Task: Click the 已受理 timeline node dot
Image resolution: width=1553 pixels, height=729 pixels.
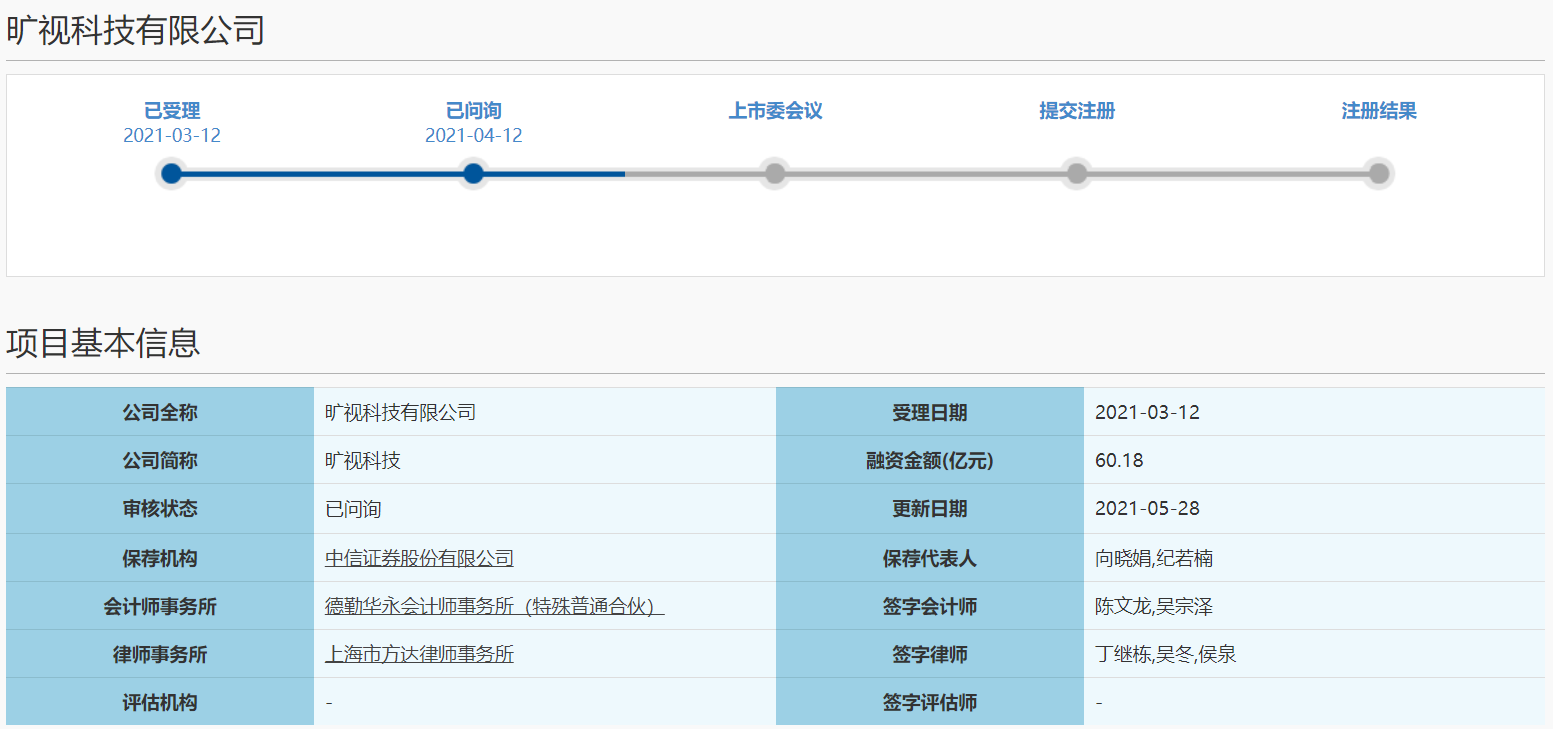Action: pyautogui.click(x=171, y=174)
